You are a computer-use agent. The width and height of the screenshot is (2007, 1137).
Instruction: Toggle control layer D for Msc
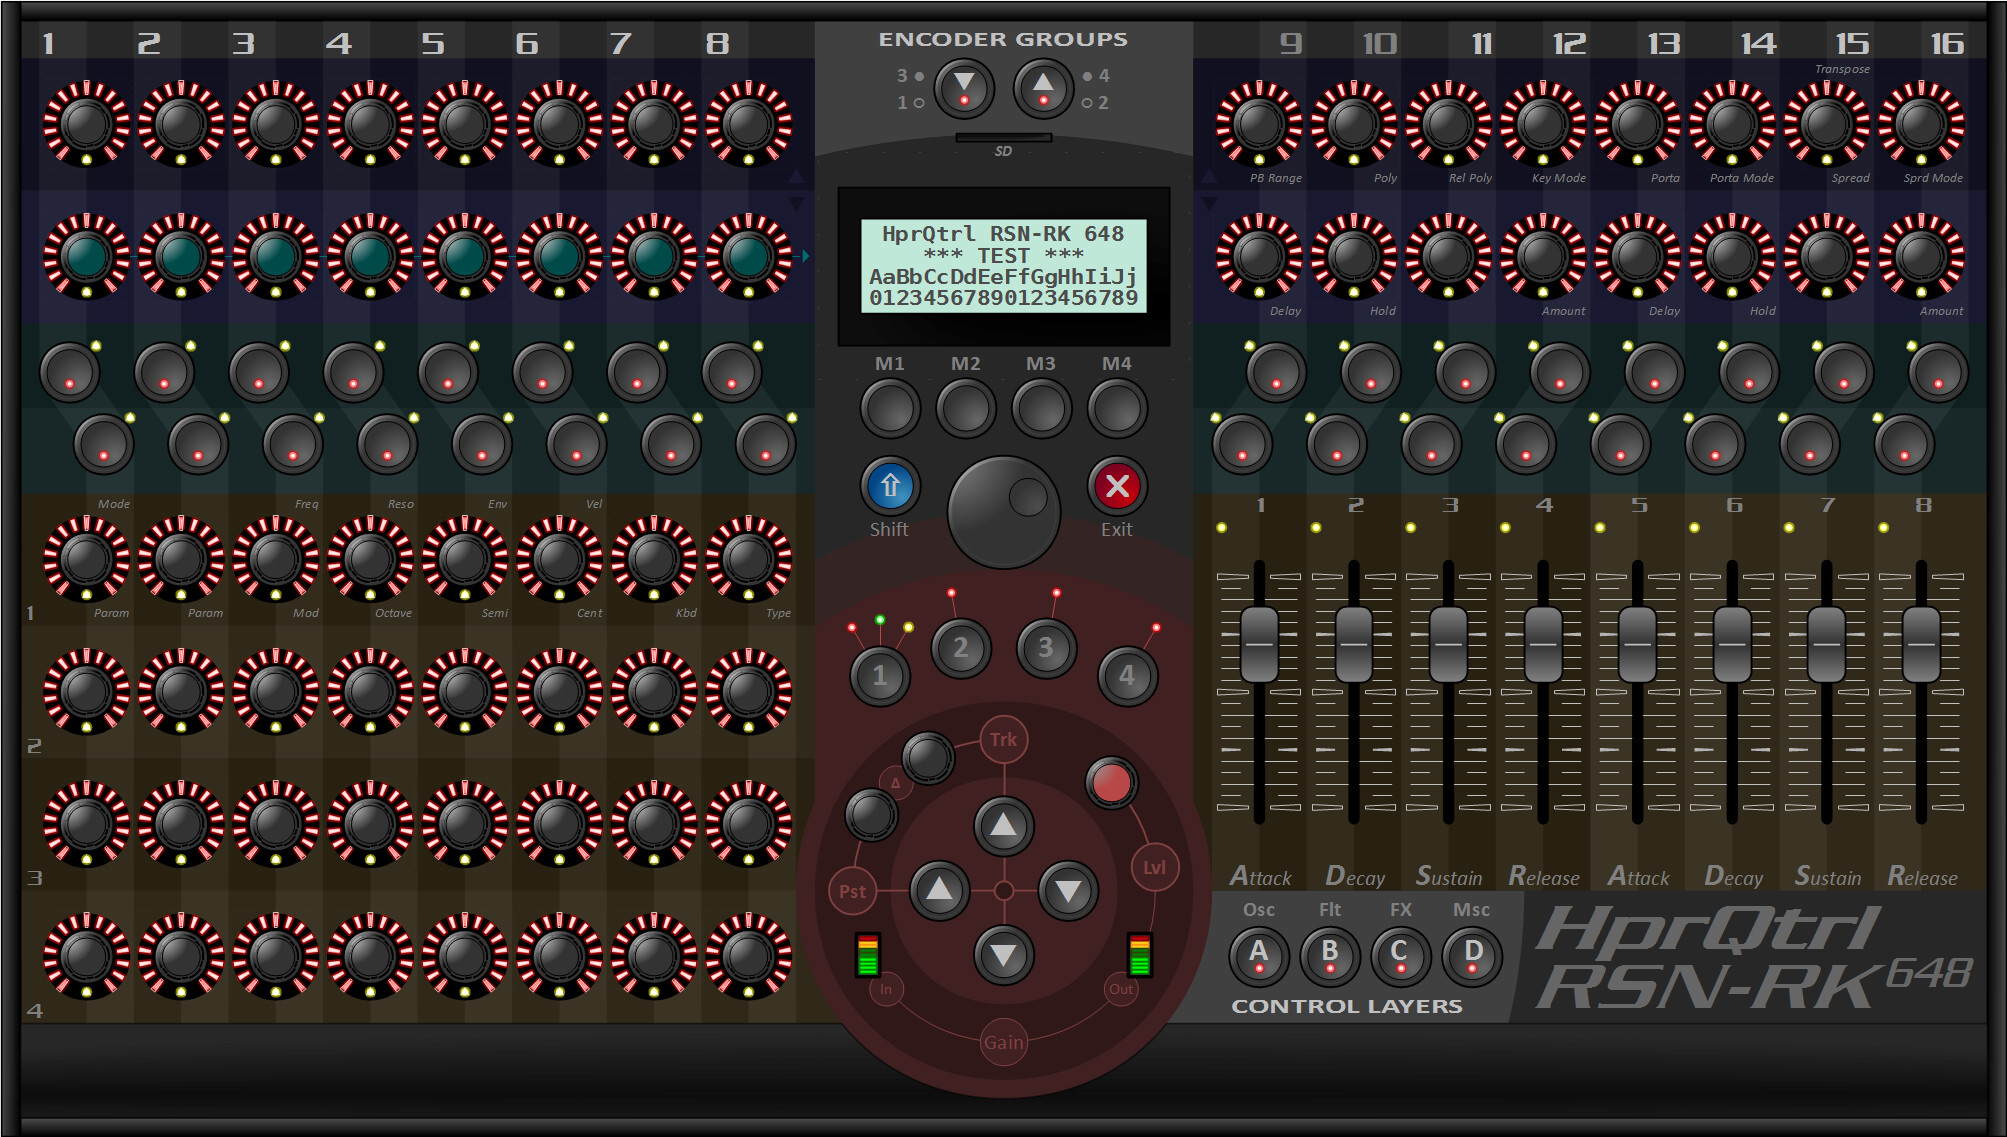click(x=1472, y=955)
